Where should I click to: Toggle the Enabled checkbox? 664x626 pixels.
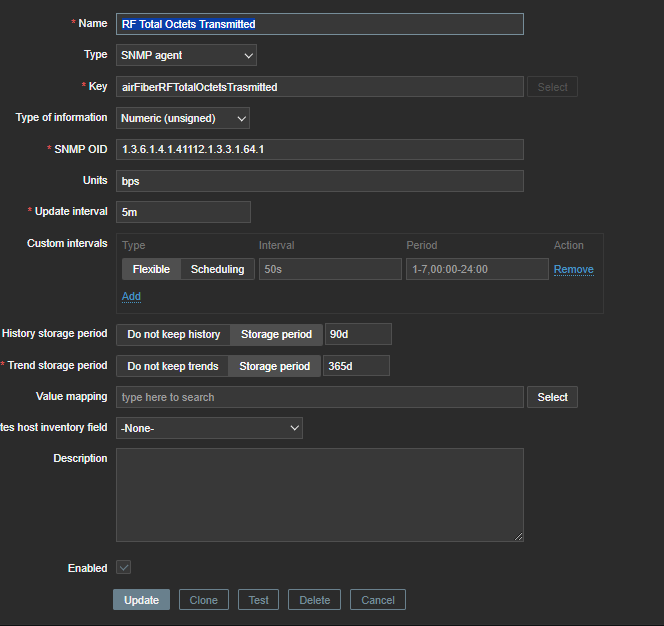(x=124, y=568)
